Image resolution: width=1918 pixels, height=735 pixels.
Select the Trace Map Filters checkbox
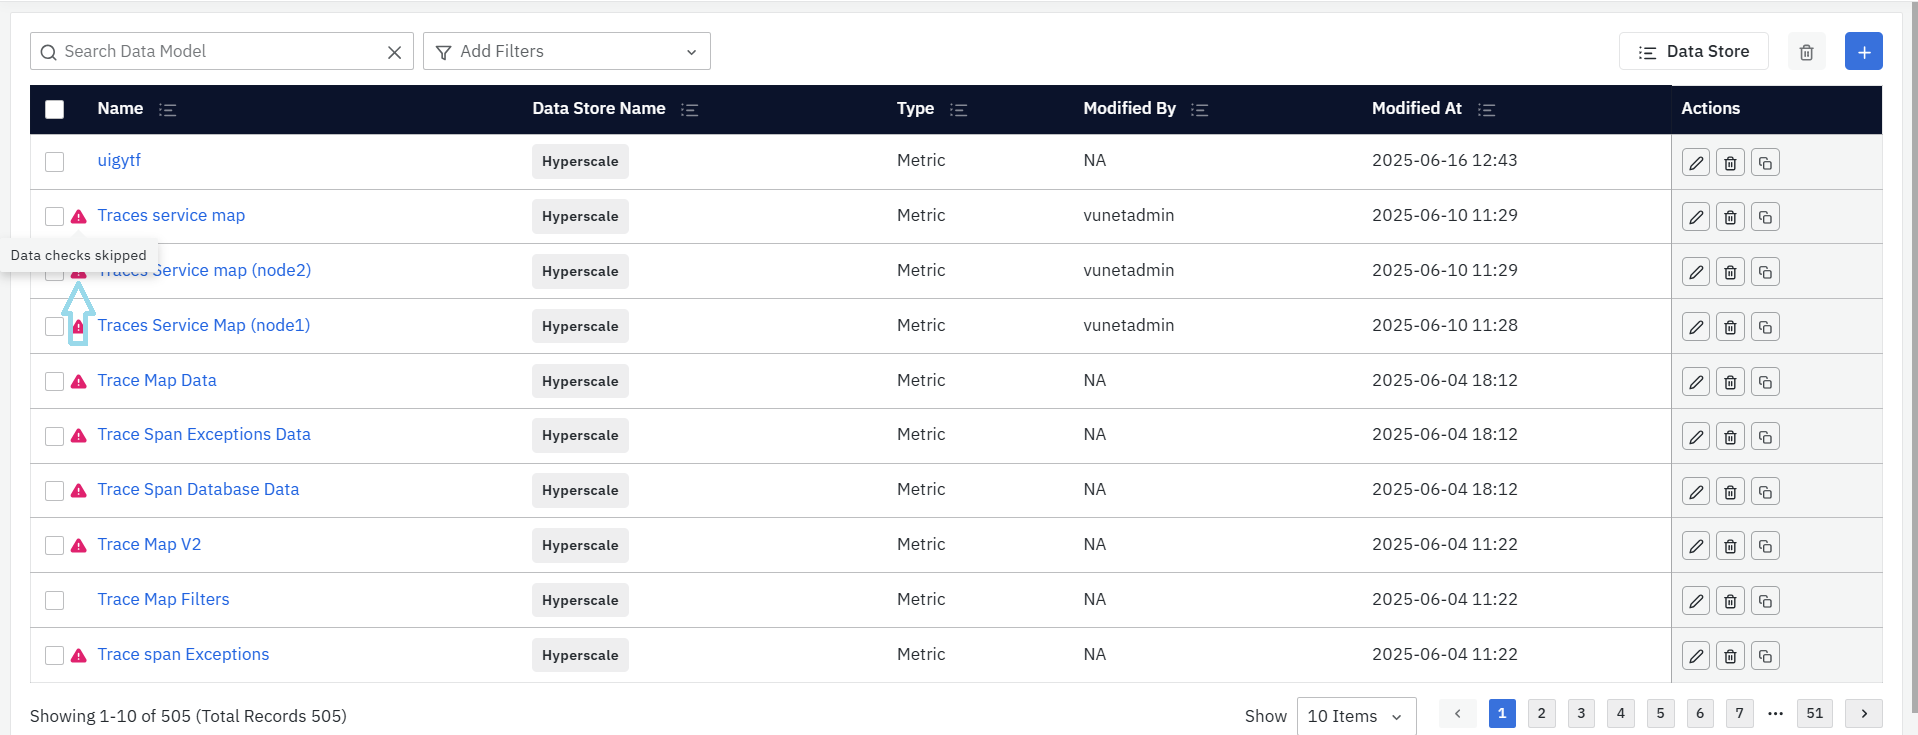[x=55, y=600]
